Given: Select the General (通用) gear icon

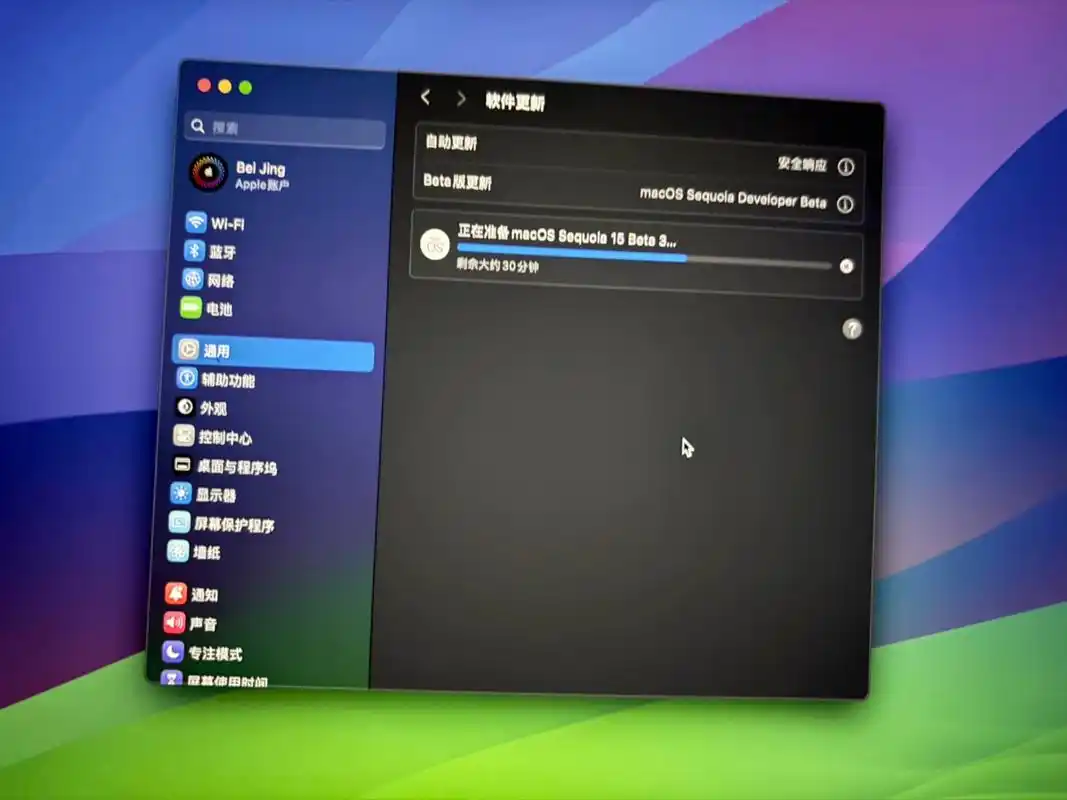Looking at the screenshot, I should [188, 350].
